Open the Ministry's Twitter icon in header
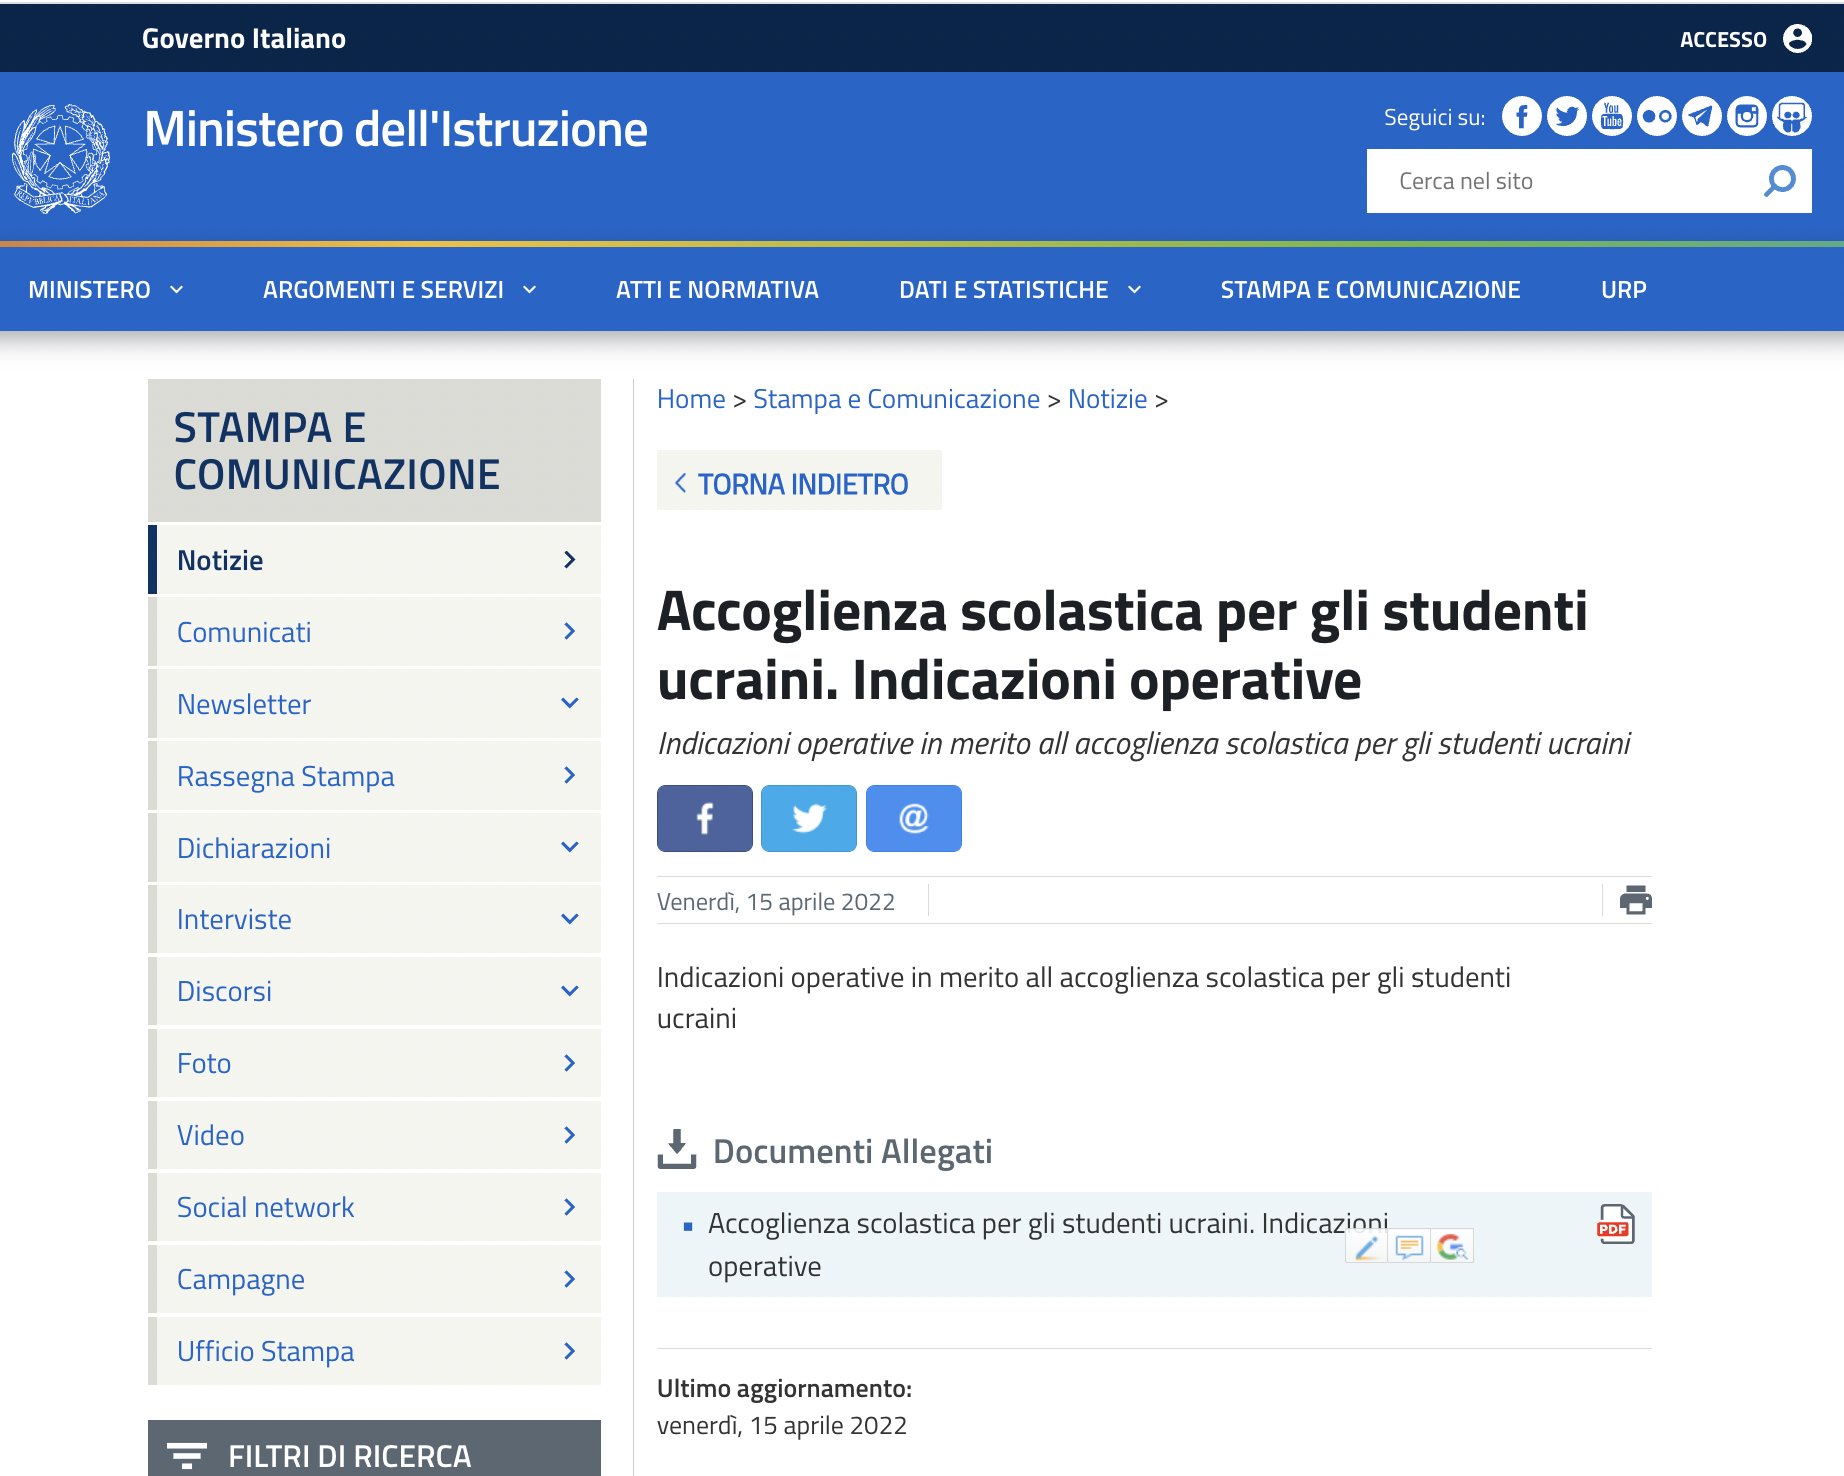This screenshot has width=1844, height=1476. (1566, 117)
